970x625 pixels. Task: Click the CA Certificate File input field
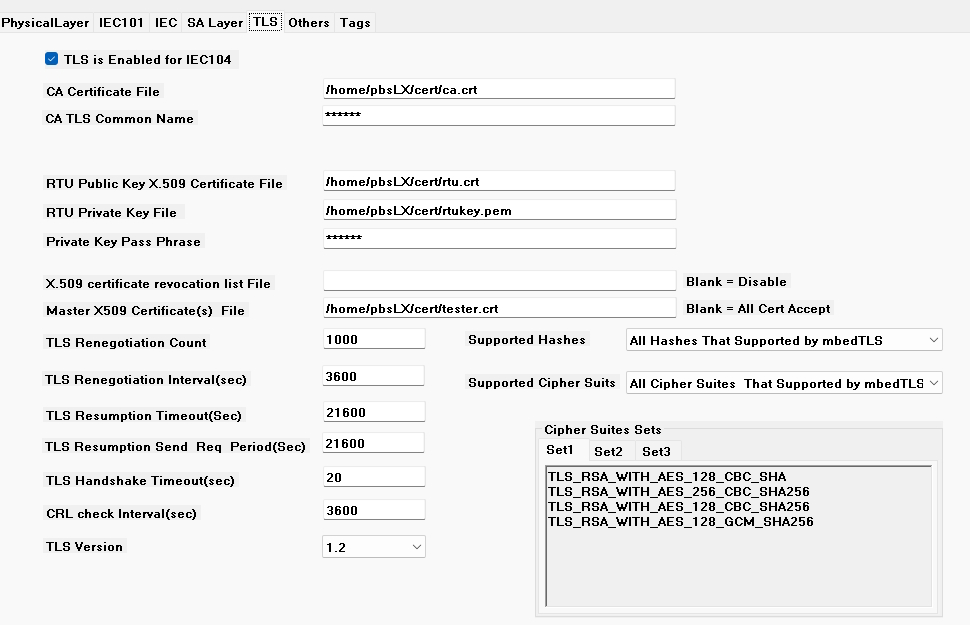tap(498, 88)
